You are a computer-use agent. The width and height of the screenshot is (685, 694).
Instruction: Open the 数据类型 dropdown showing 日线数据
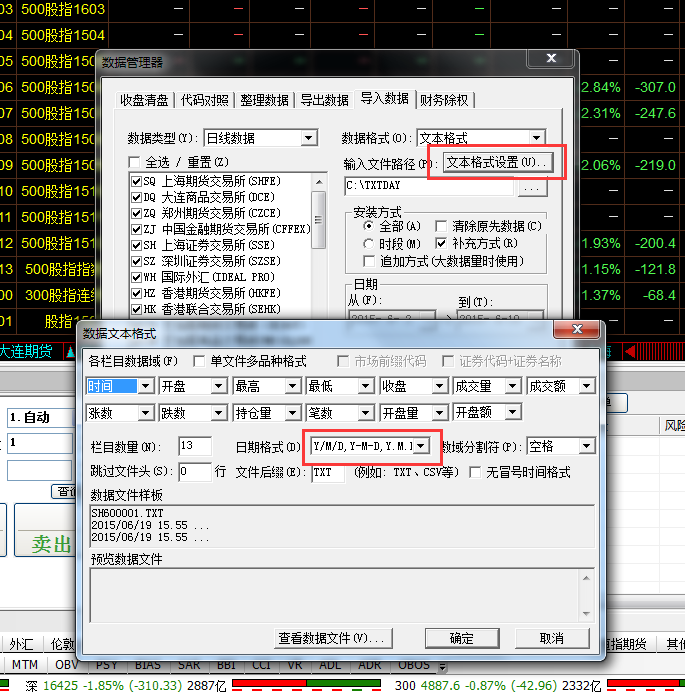(x=308, y=138)
